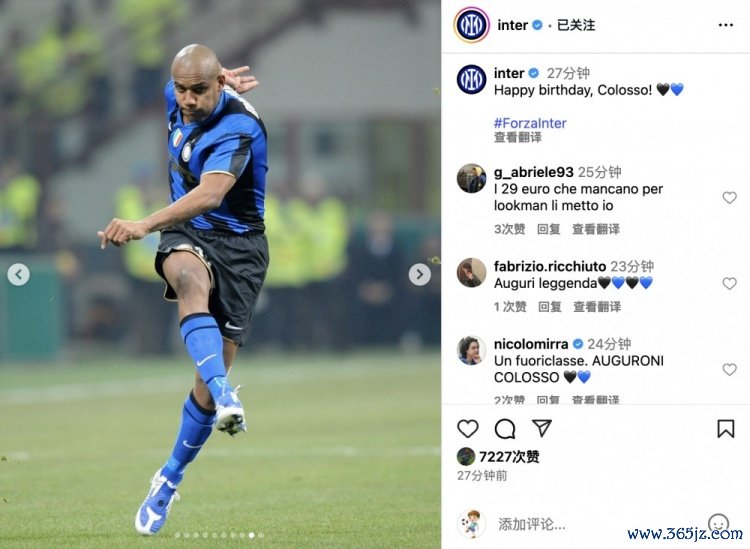750x549 pixels.
Task: Save post with bookmark icon
Action: coord(726,428)
